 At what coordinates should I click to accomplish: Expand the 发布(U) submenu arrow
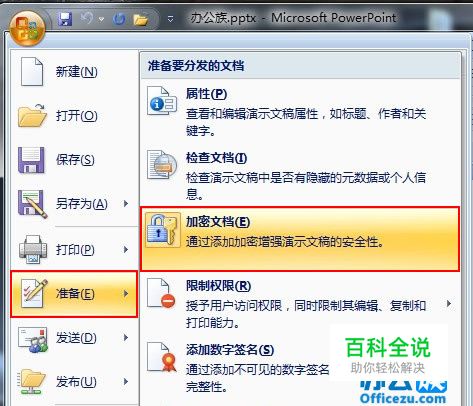[x=126, y=382]
